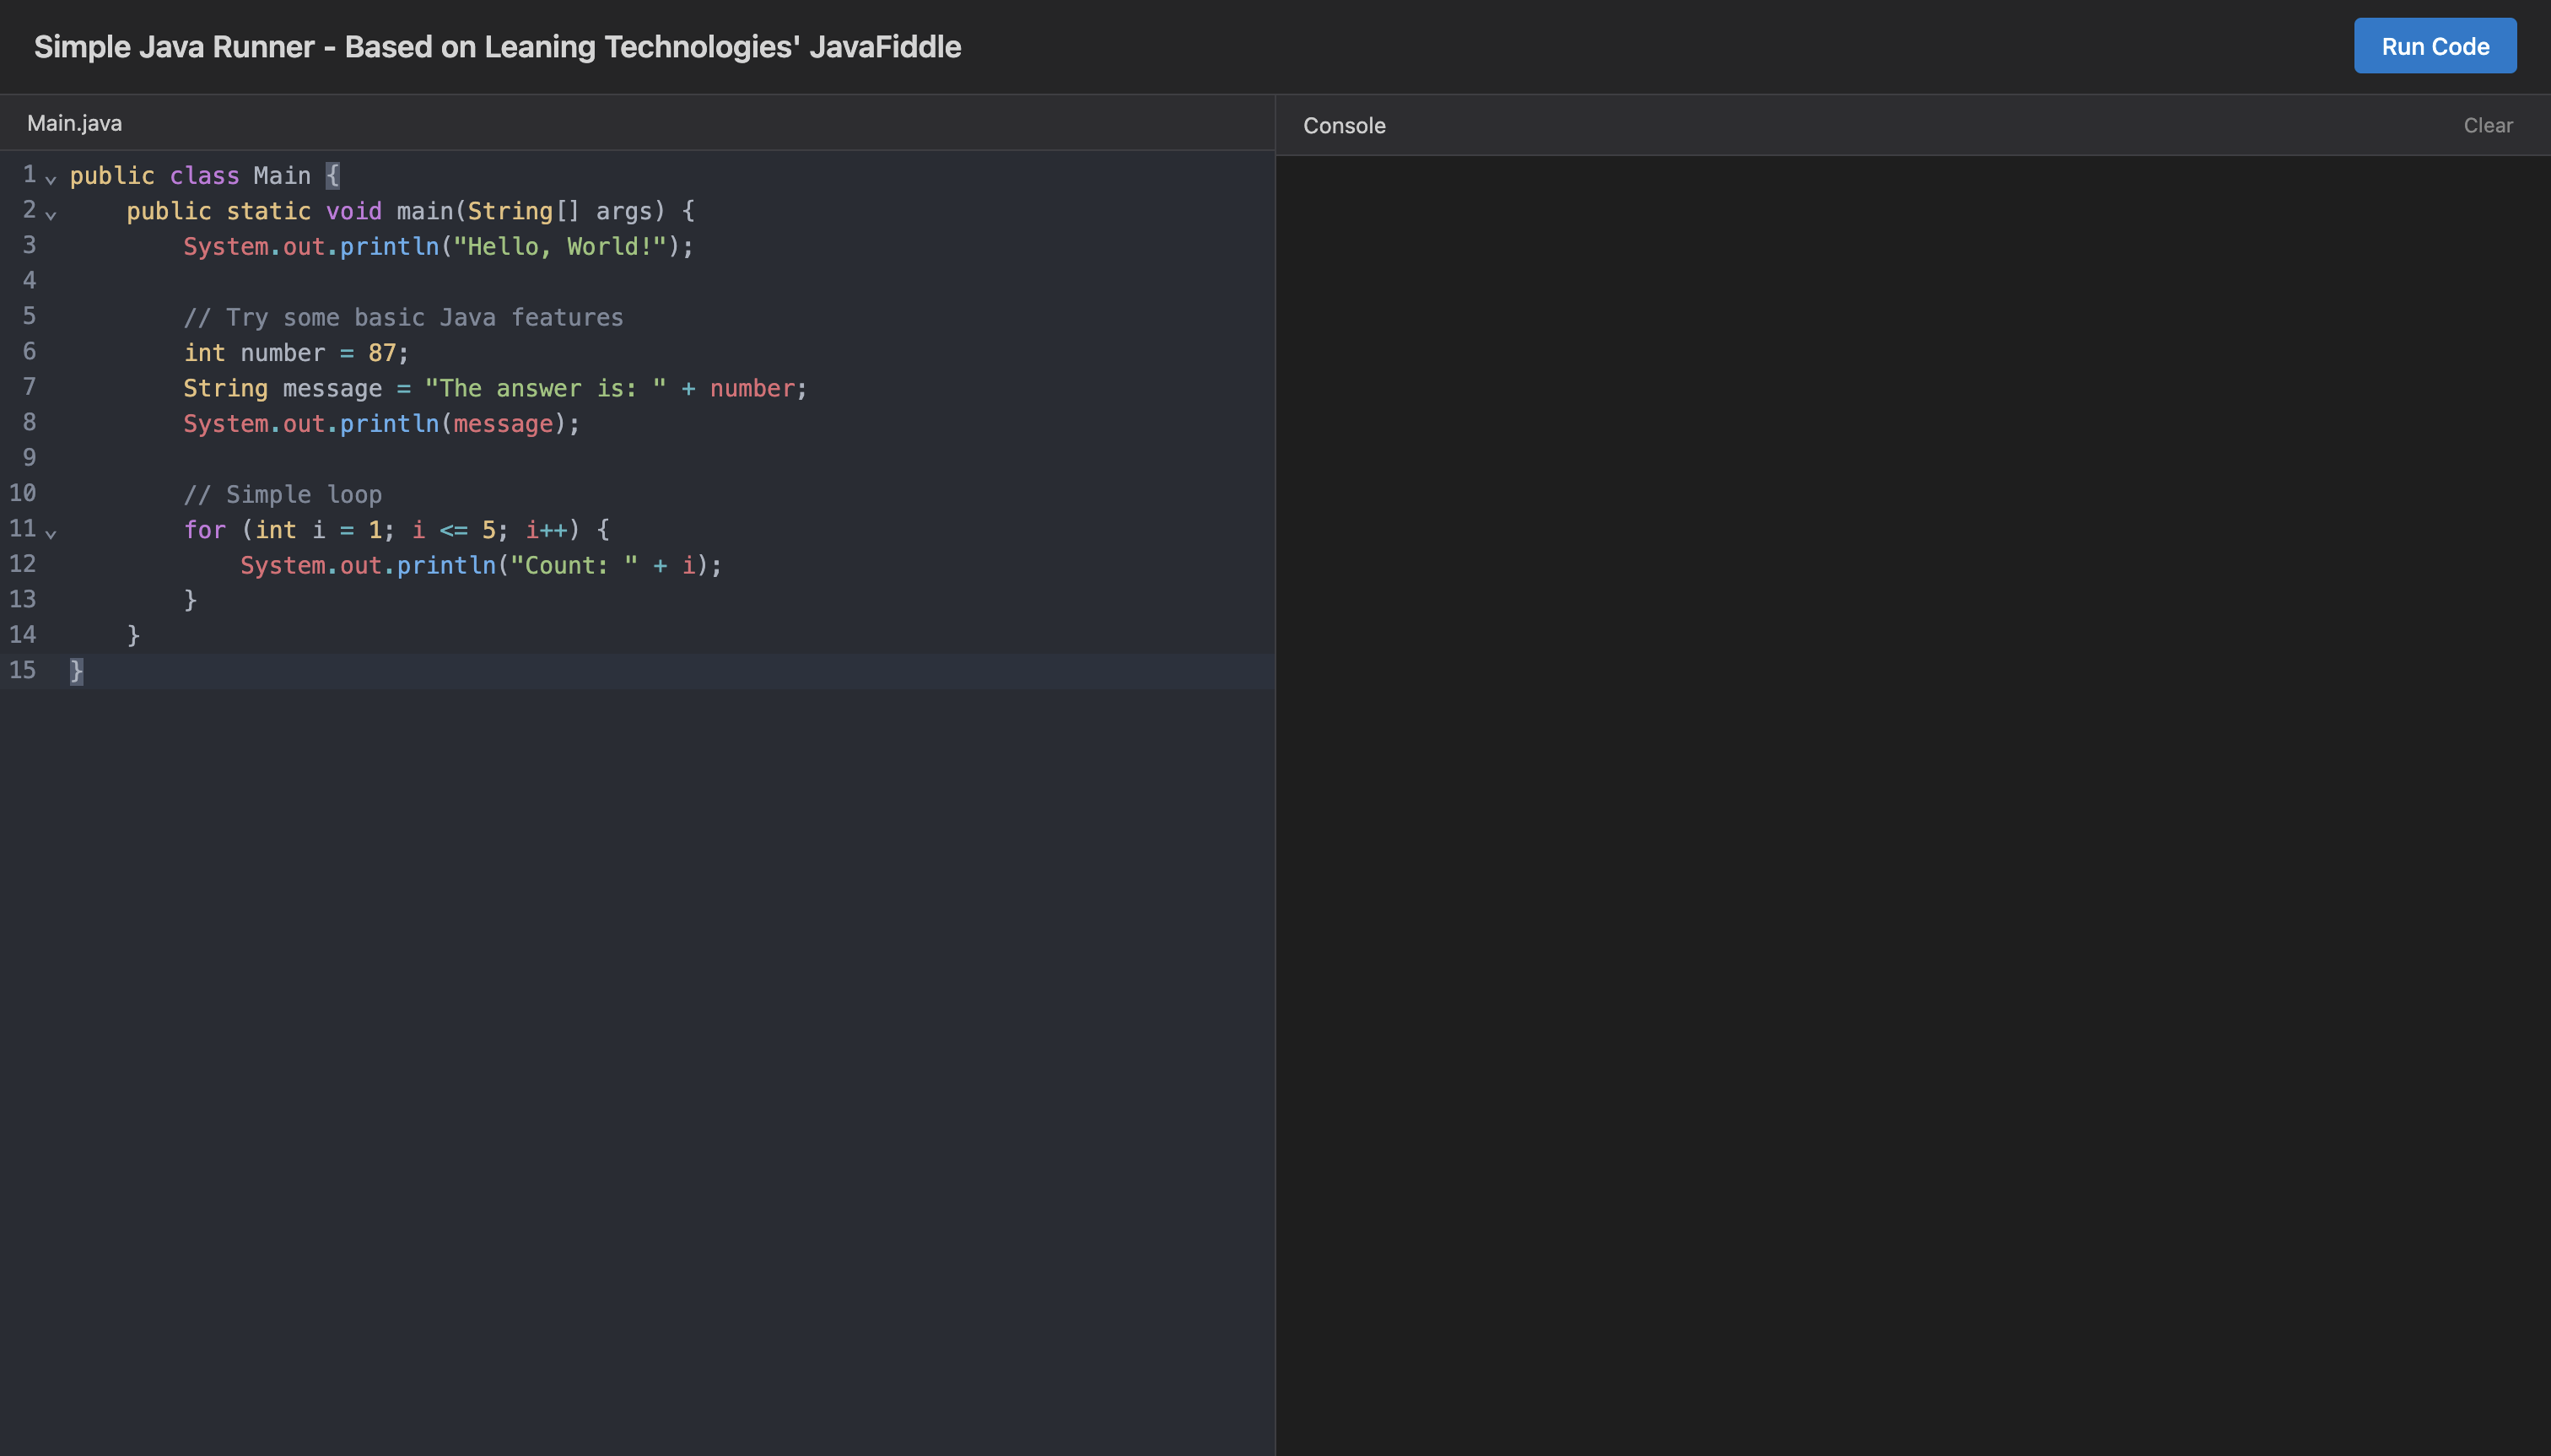Viewport: 2551px width, 1456px height.
Task: Click the closing brace on line 15
Action: click(75, 670)
